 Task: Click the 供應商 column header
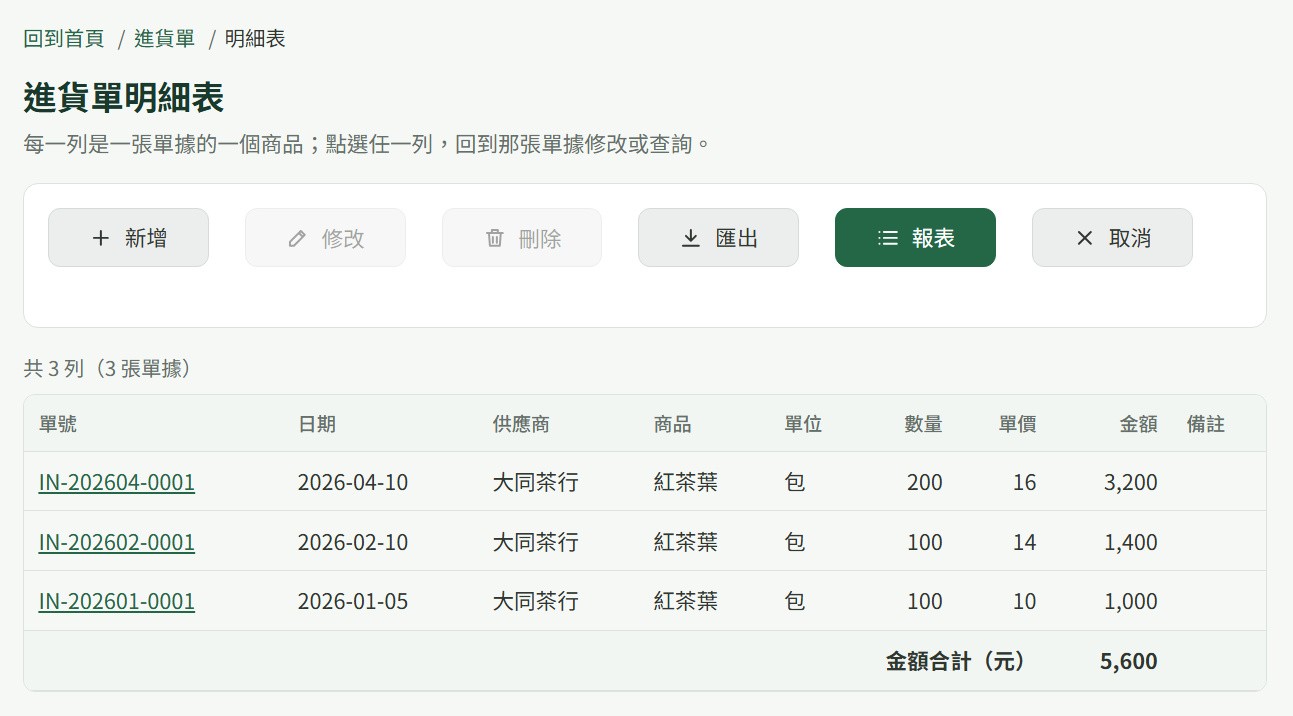(521, 424)
